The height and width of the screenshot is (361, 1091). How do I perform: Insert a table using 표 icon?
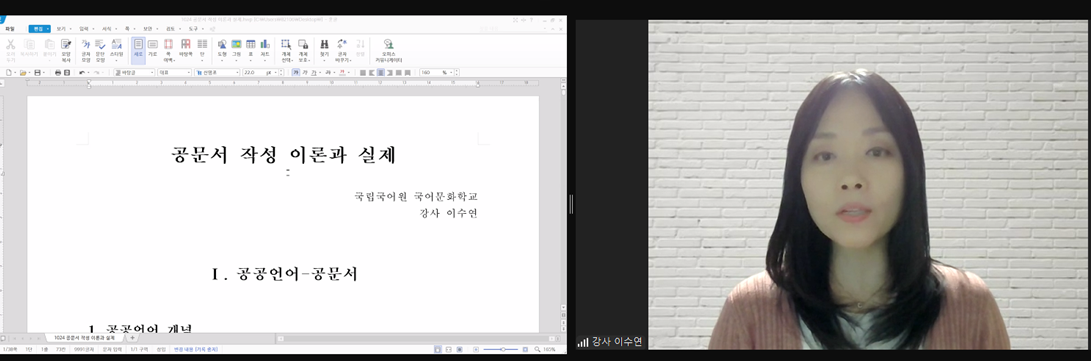pos(250,49)
